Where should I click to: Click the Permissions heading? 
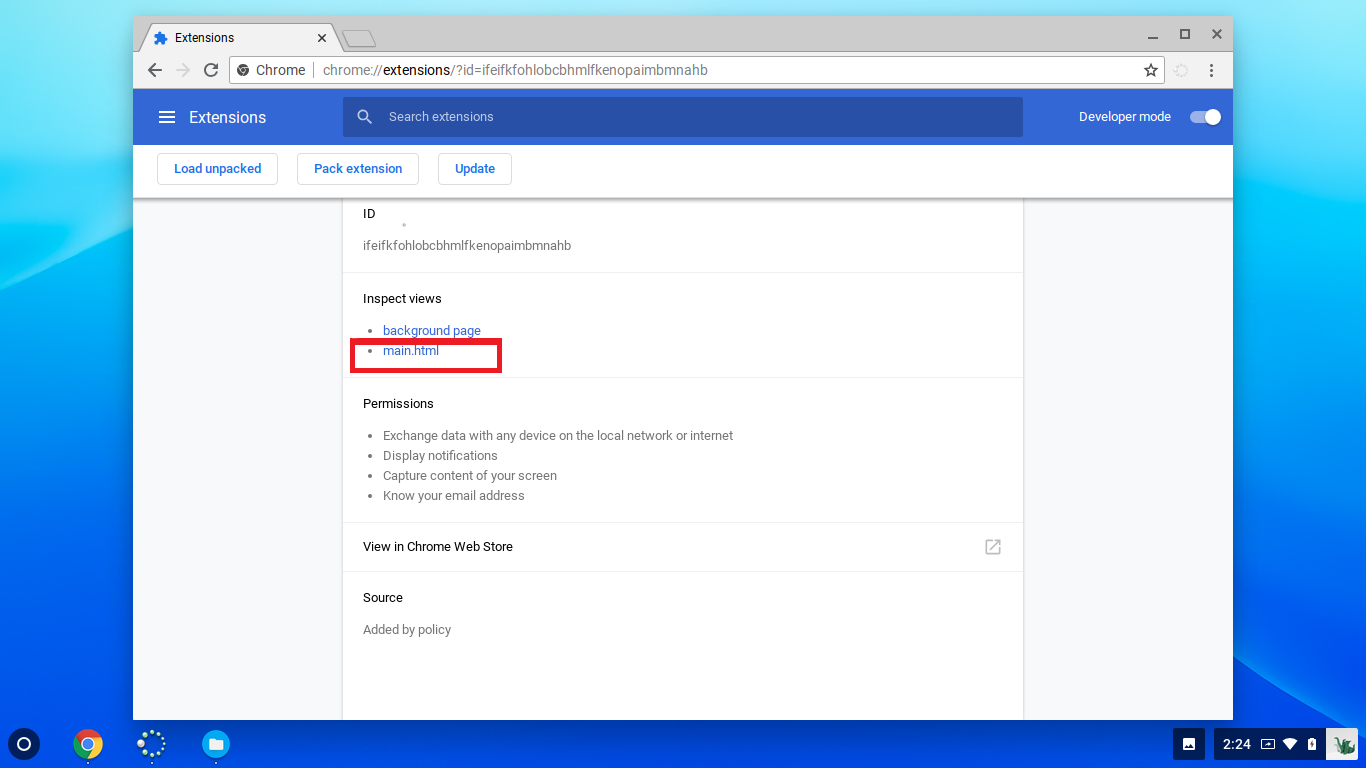pos(398,404)
